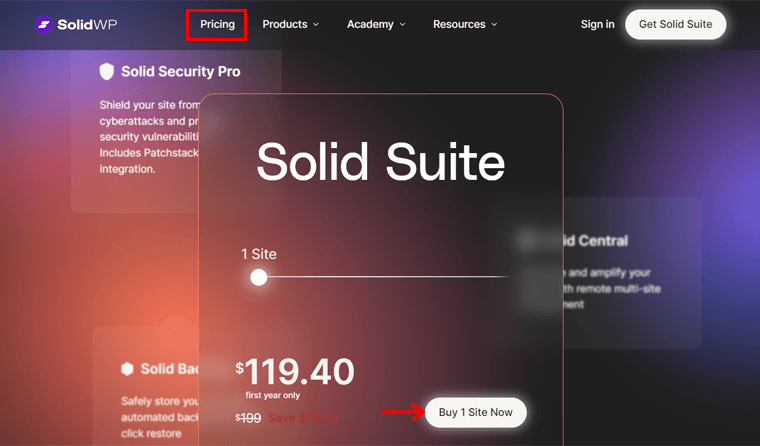760x446 pixels.
Task: Click the site count slider handle
Action: (x=259, y=277)
